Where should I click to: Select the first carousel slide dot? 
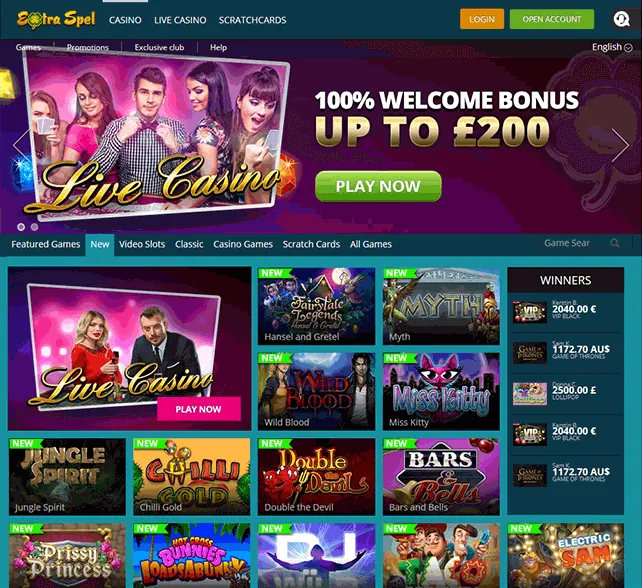21,226
